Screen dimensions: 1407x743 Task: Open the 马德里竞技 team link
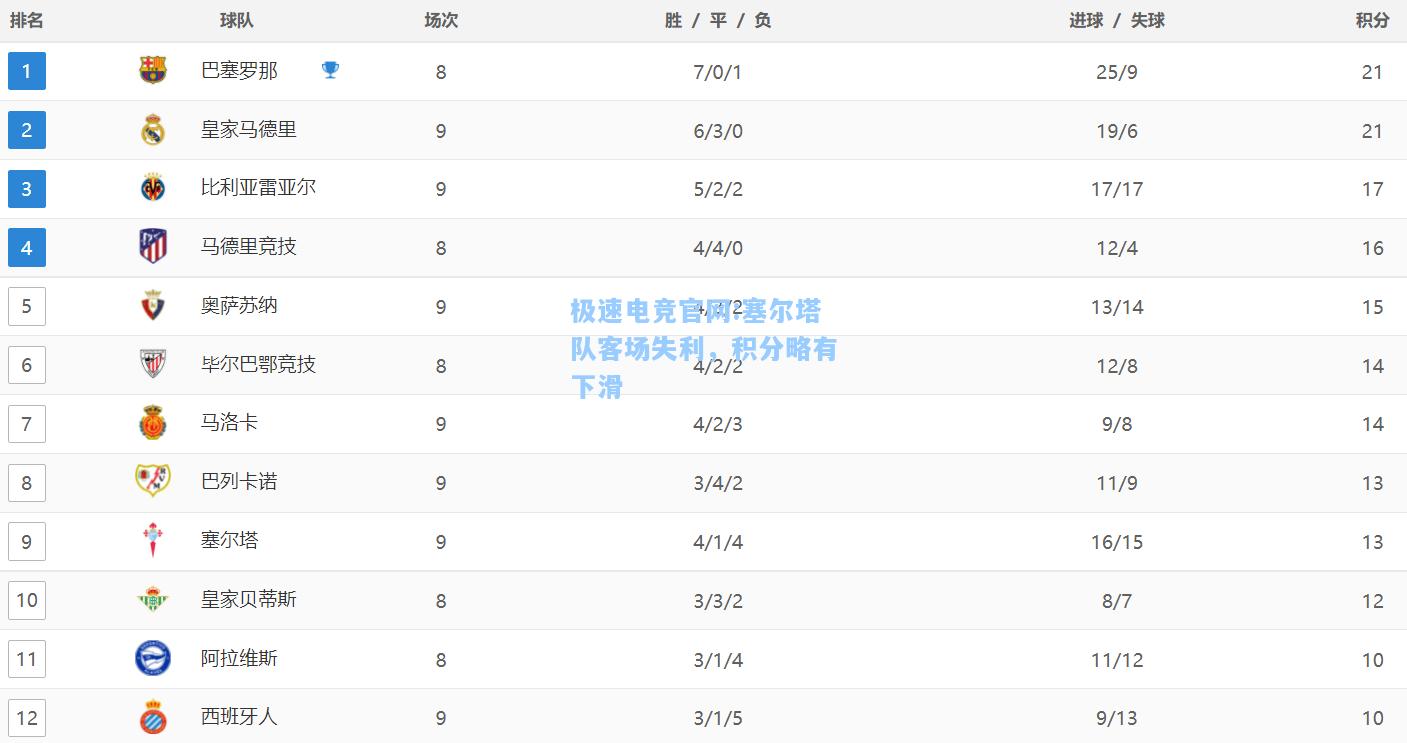(249, 246)
